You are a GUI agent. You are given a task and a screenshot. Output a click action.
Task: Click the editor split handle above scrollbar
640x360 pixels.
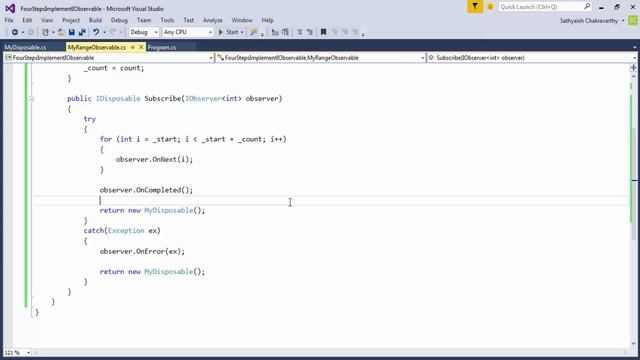[x=634, y=68]
